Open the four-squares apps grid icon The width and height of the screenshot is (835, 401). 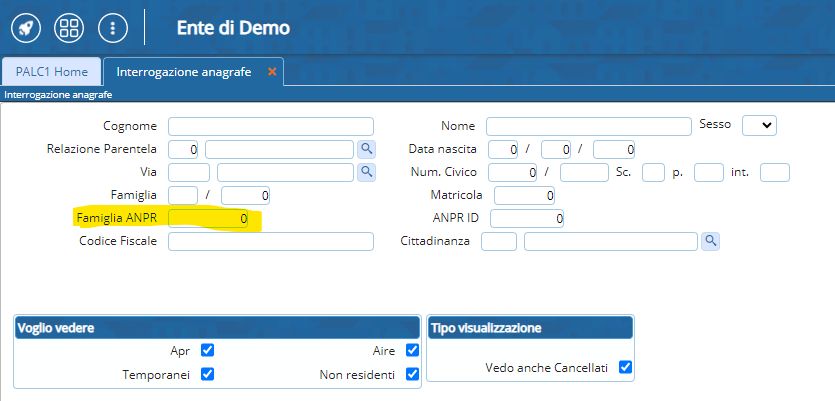point(69,28)
